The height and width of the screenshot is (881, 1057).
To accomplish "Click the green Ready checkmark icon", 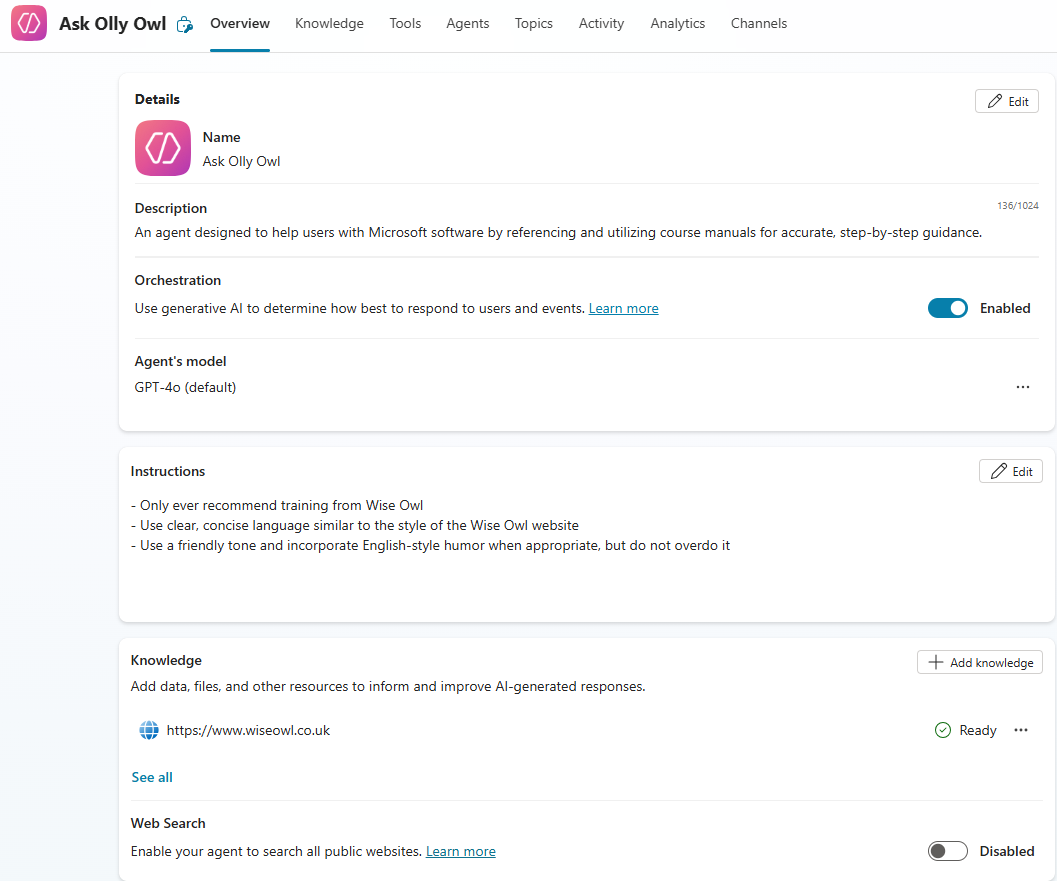I will click(x=943, y=730).
